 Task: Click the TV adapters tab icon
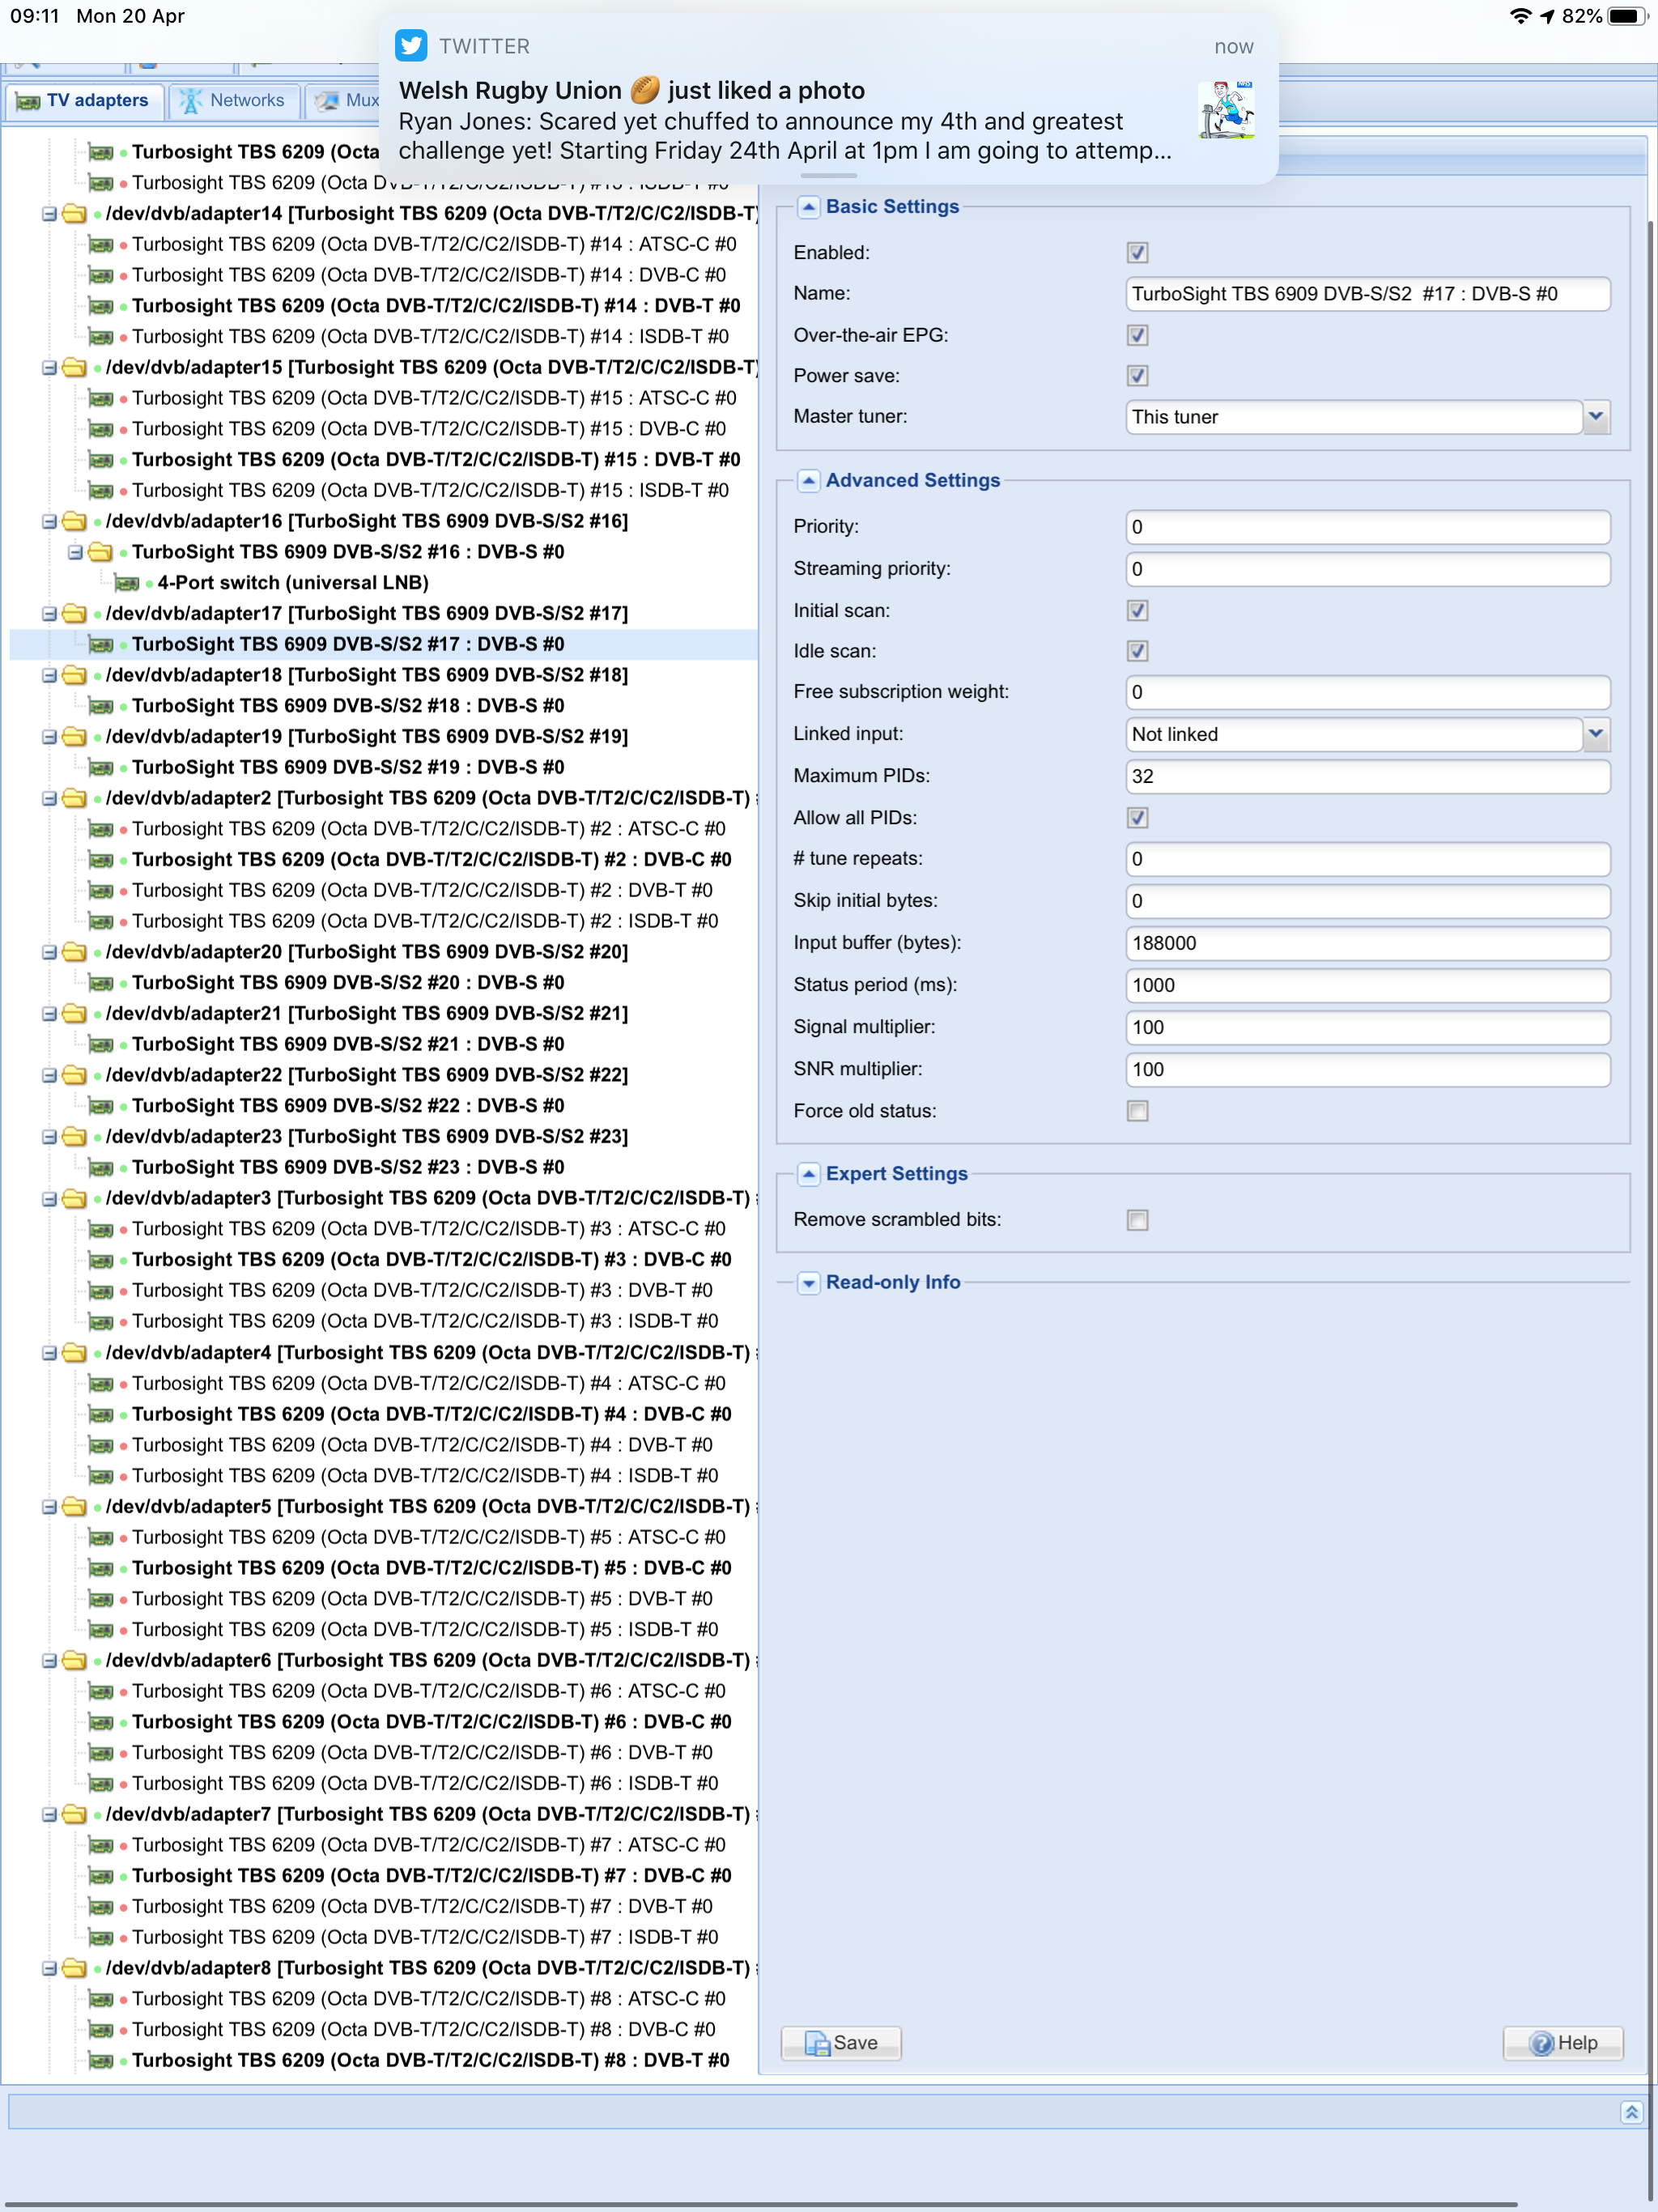click(x=28, y=101)
